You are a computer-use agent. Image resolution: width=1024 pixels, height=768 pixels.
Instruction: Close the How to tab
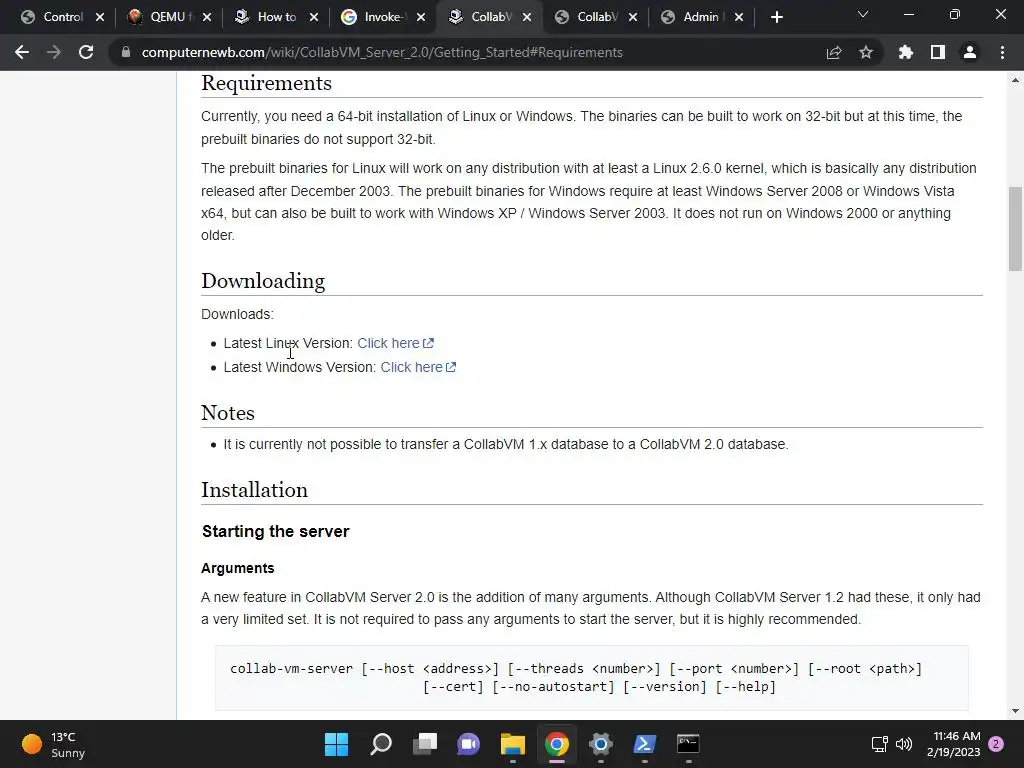tap(314, 17)
